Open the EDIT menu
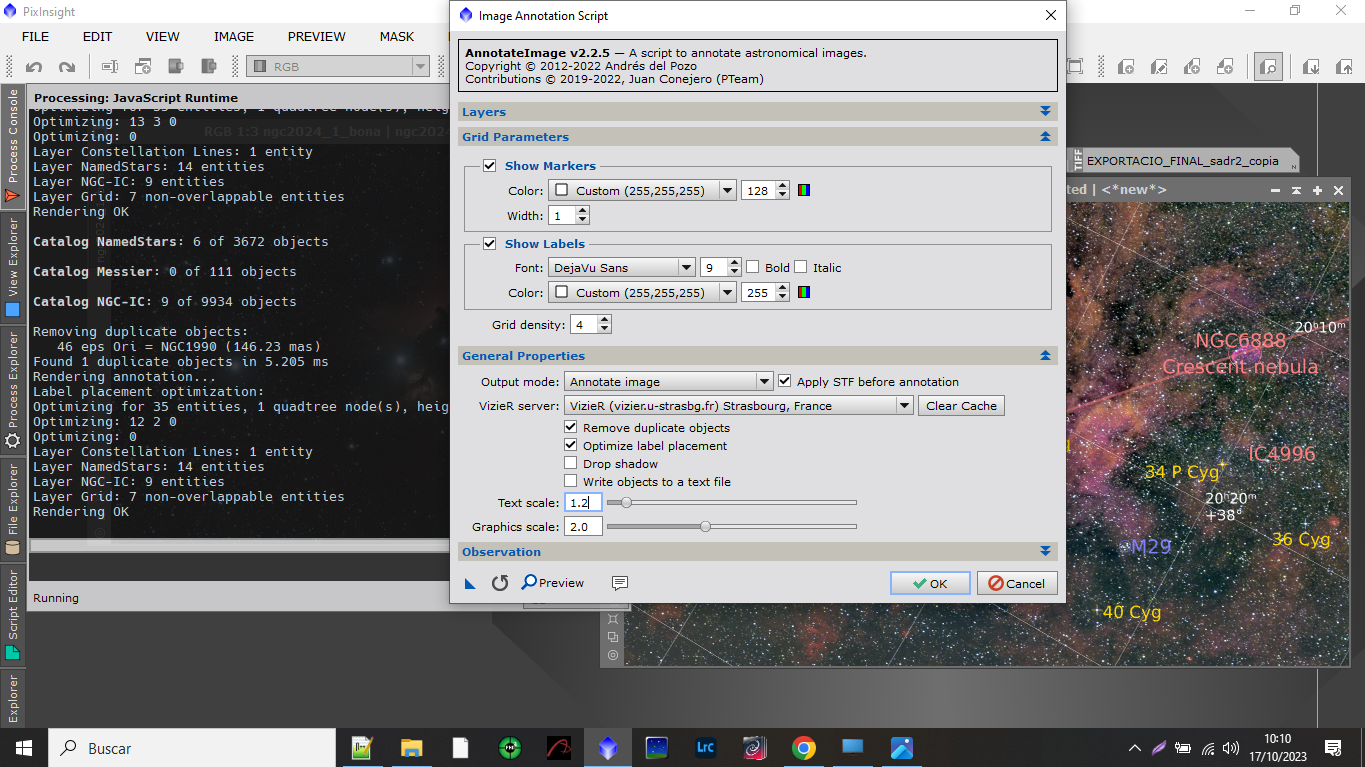1365x767 pixels. pos(97,37)
